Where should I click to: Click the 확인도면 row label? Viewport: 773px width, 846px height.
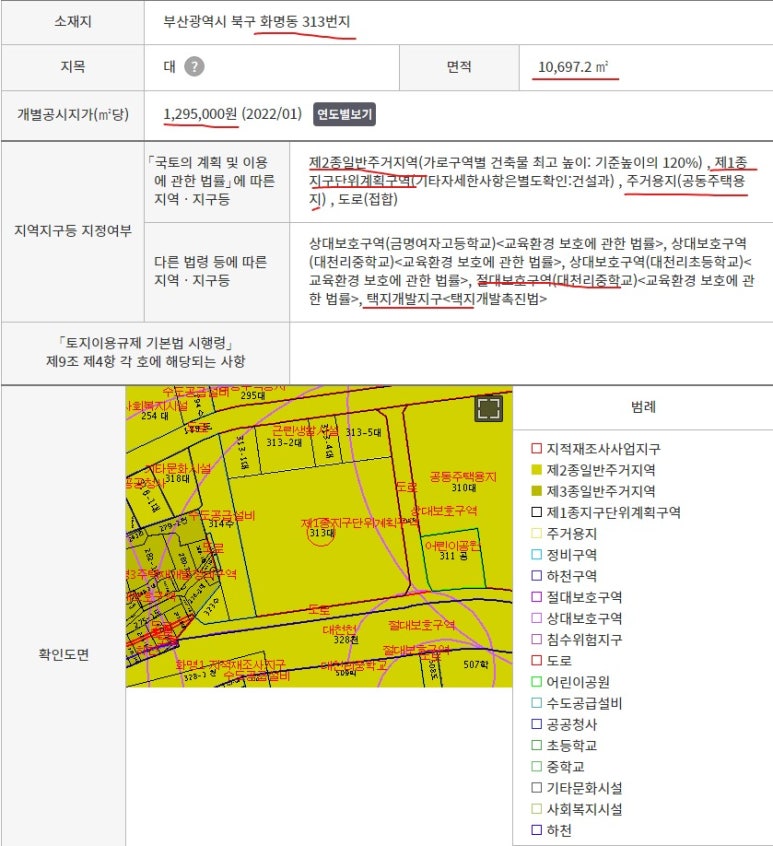point(64,654)
